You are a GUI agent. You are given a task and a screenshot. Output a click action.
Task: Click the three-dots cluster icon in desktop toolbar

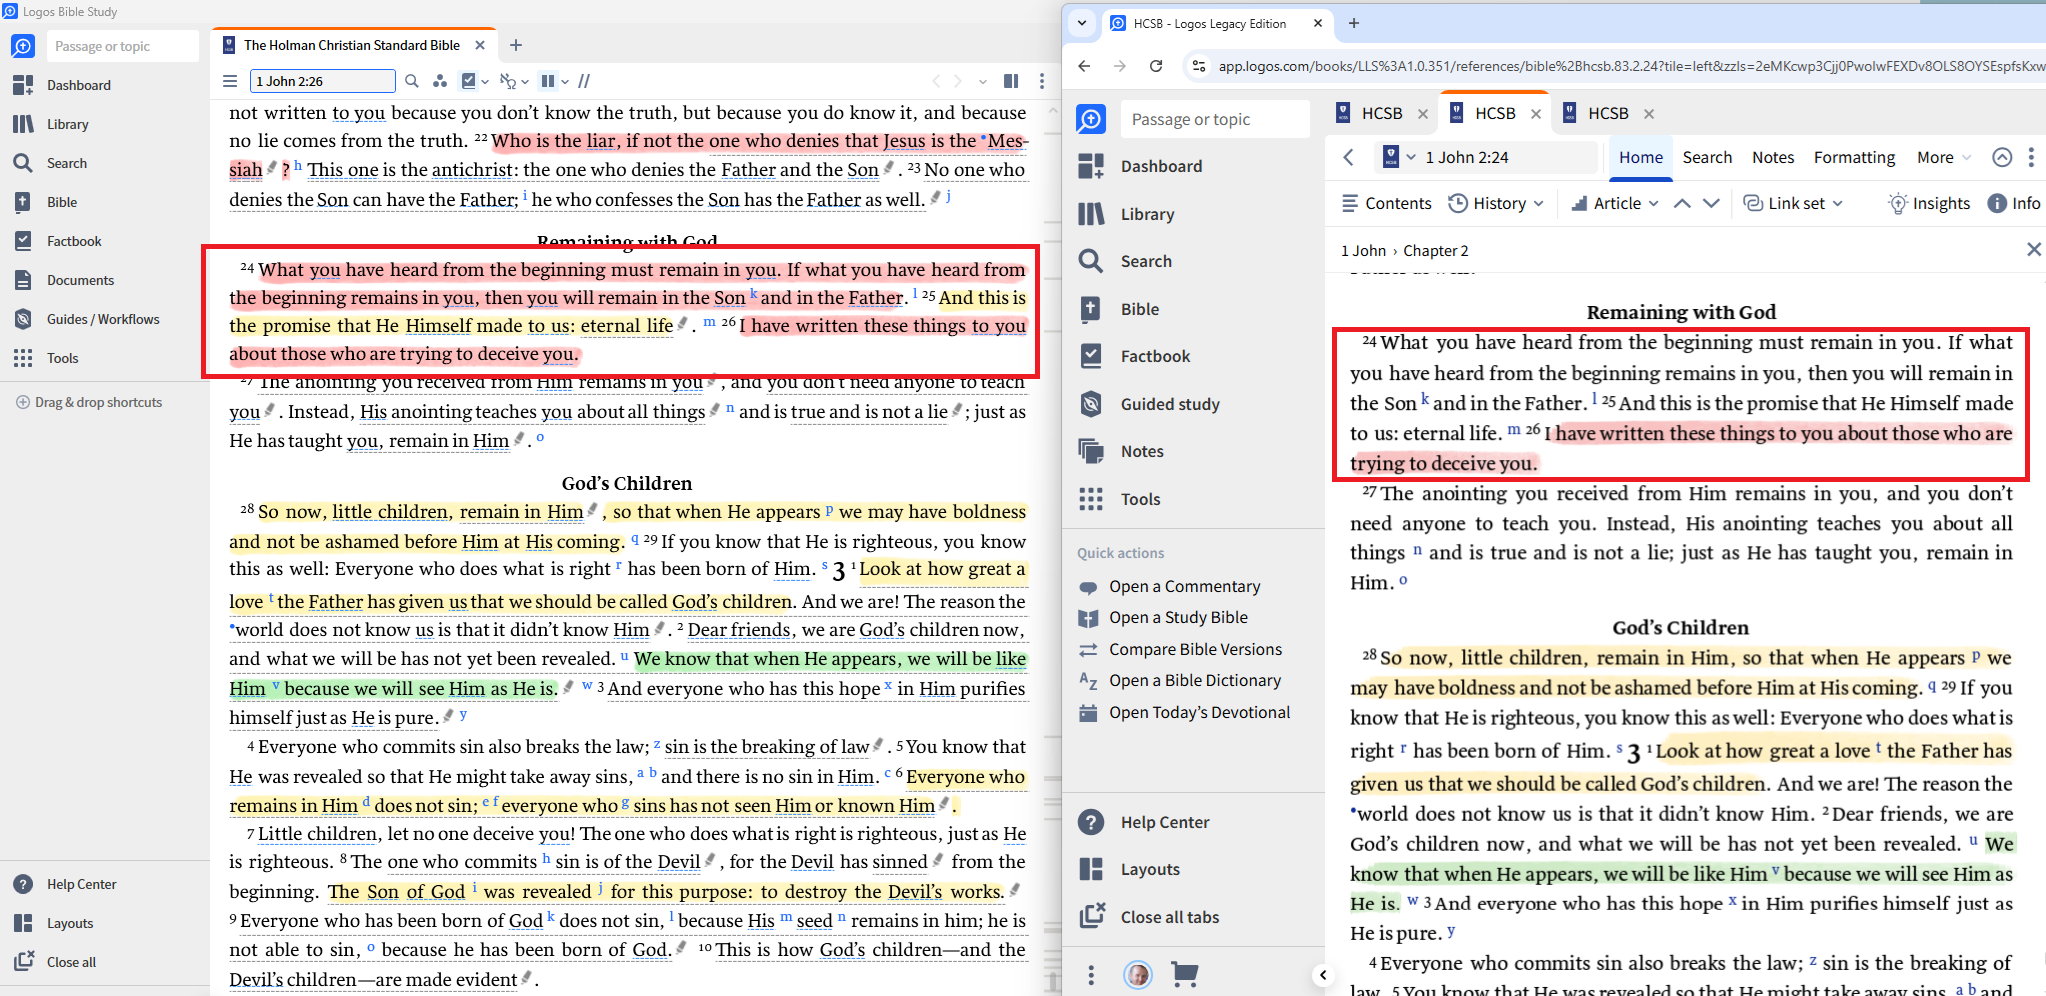440,81
